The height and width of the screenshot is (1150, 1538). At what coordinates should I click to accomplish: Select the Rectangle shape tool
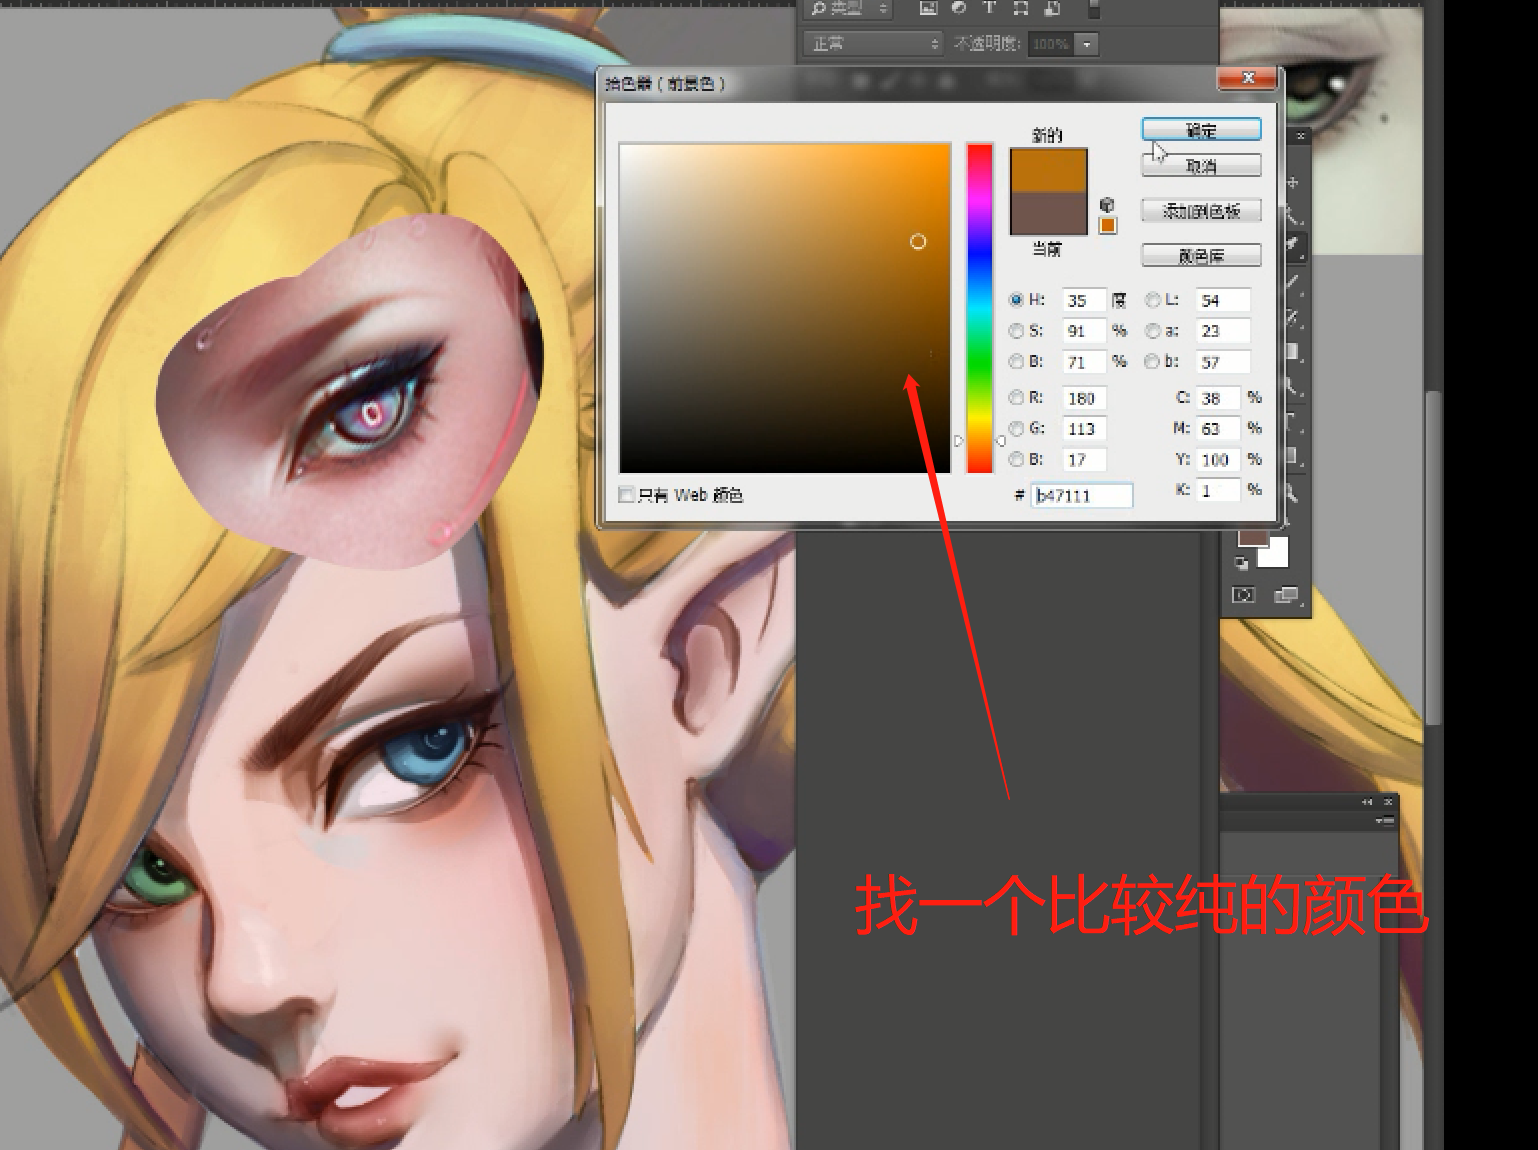click(x=1293, y=457)
